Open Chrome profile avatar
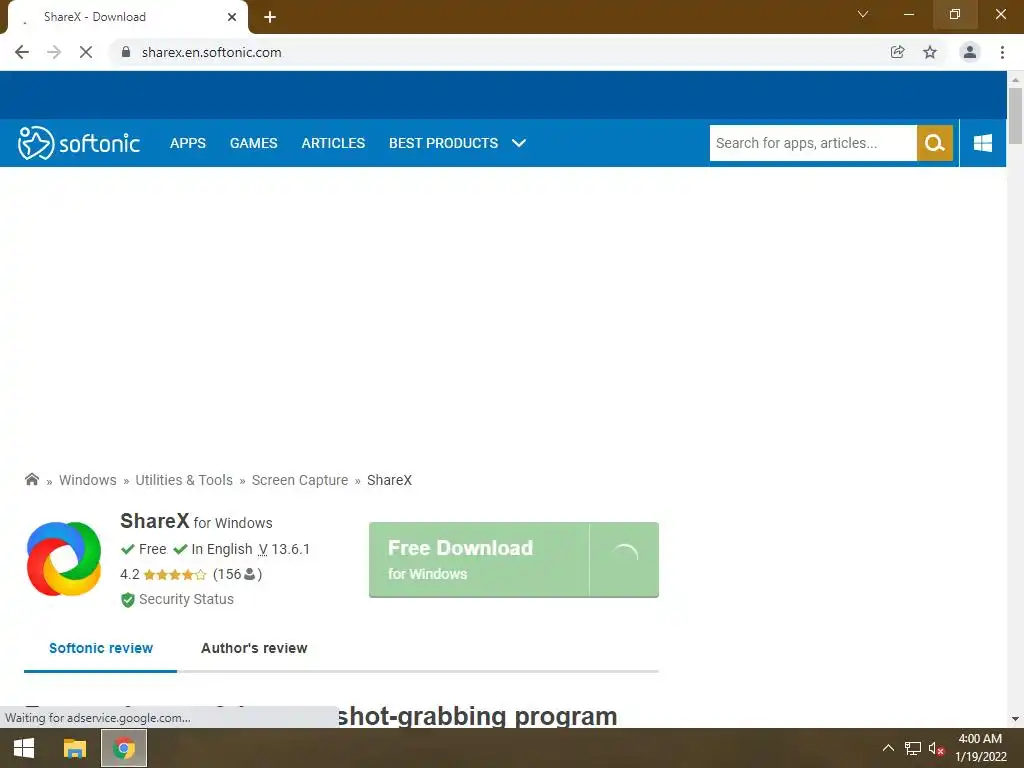 tap(970, 52)
